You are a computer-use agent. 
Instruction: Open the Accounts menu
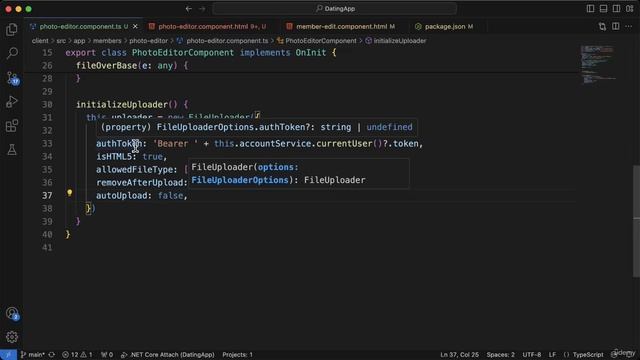(12, 313)
